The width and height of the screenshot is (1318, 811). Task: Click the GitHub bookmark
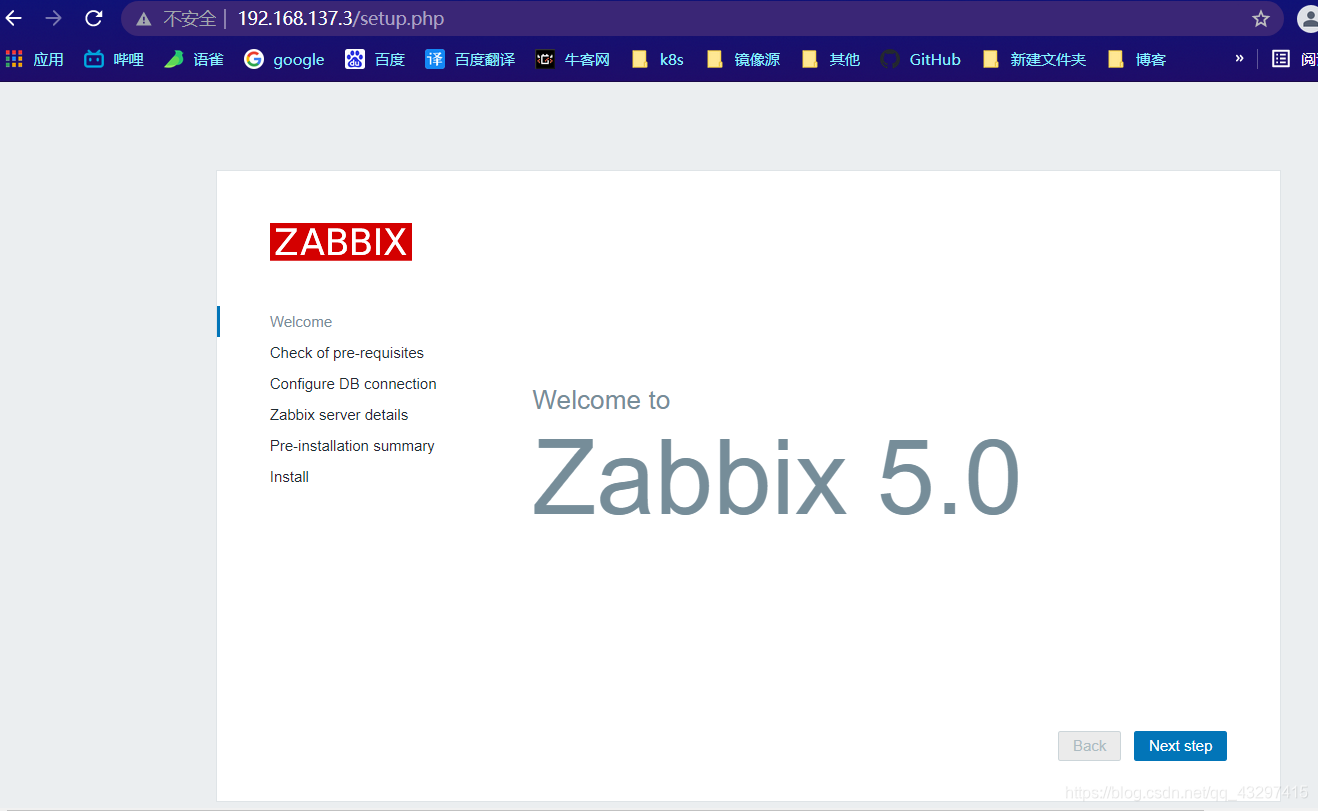tap(919, 59)
